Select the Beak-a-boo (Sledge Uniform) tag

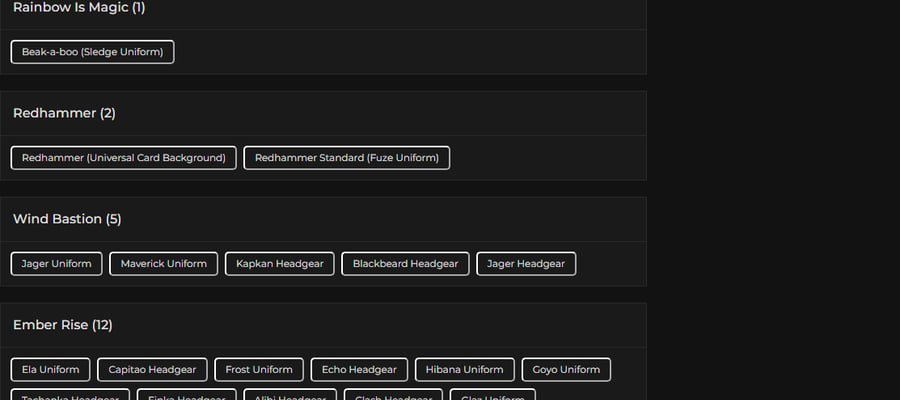92,52
